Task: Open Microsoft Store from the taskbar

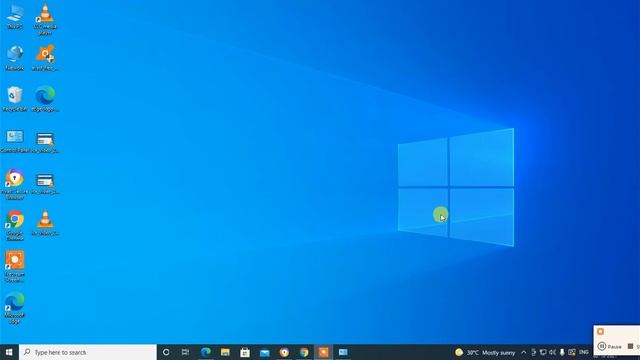Action: pyautogui.click(x=245, y=352)
